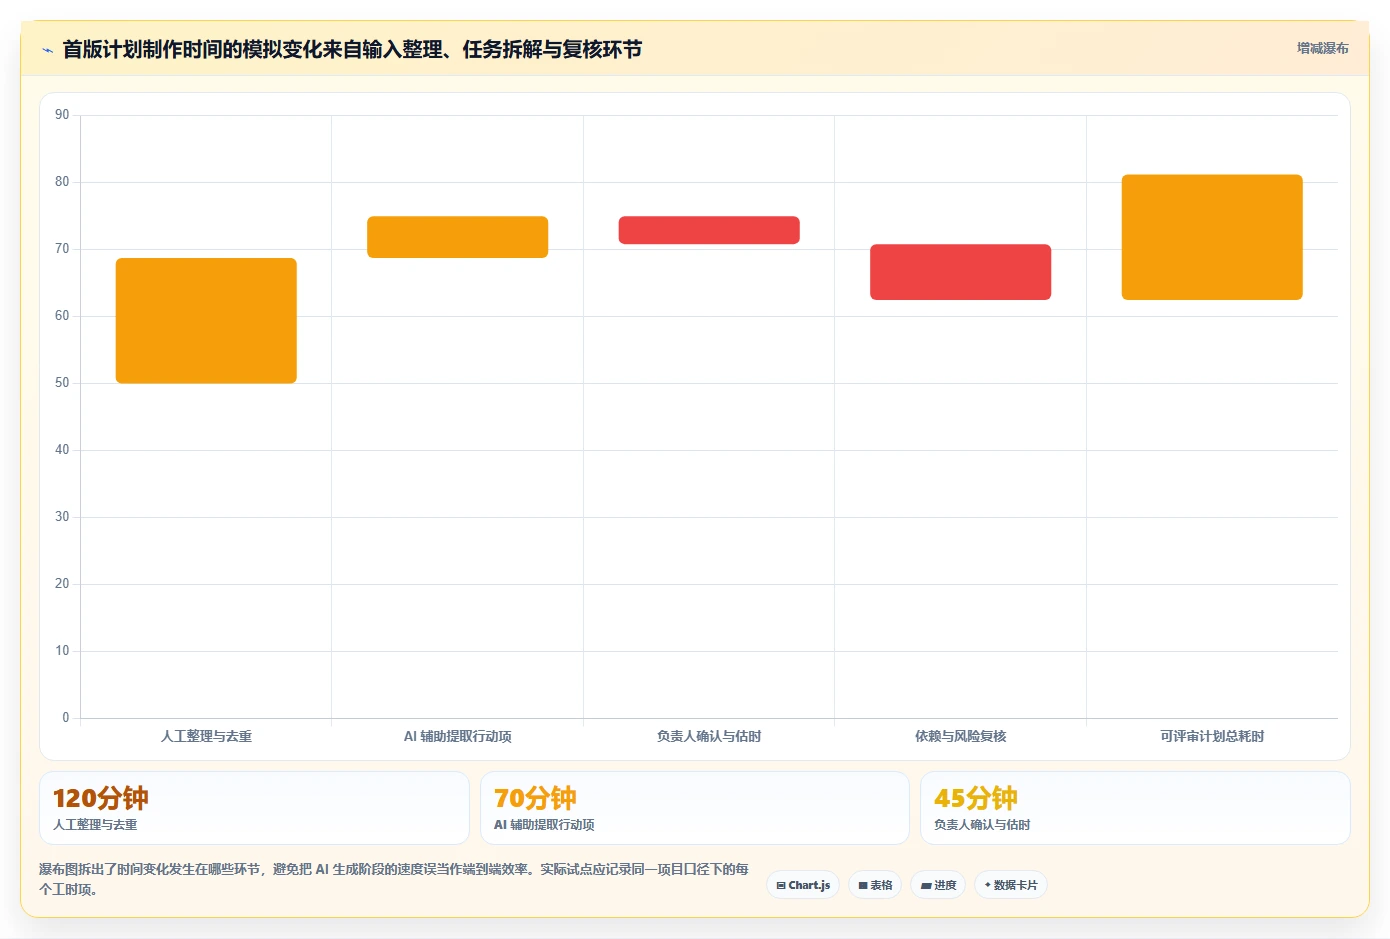Click y-axis tick value 0
The image size is (1390, 939).
[x=66, y=718]
